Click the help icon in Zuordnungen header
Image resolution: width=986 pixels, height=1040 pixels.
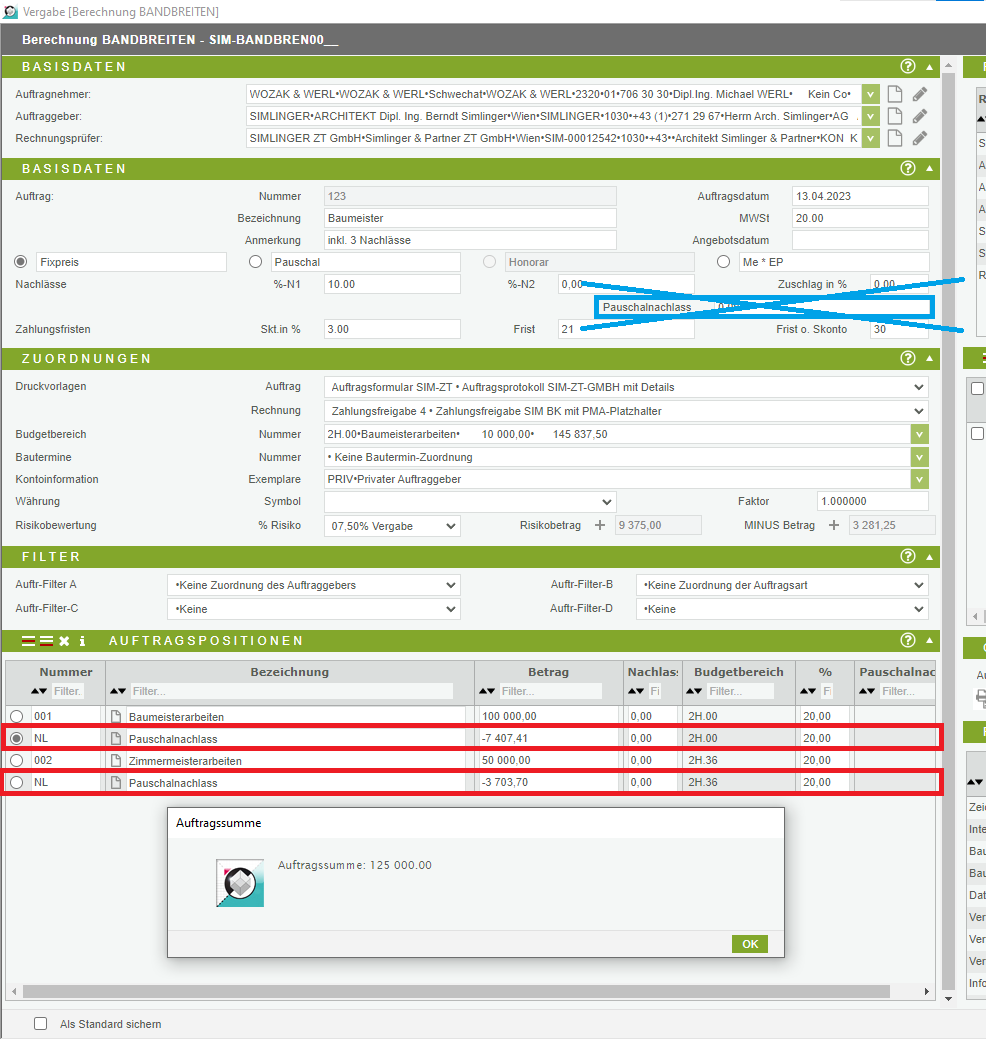[908, 359]
